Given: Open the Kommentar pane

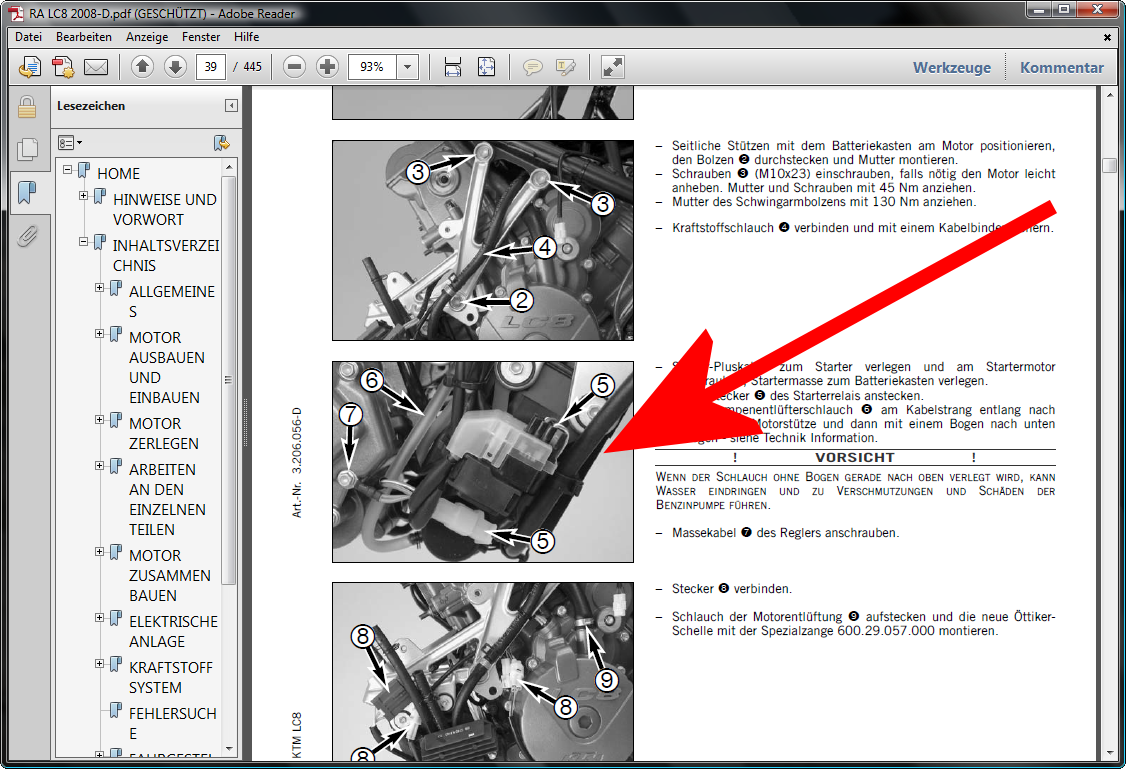Looking at the screenshot, I should click(1061, 68).
